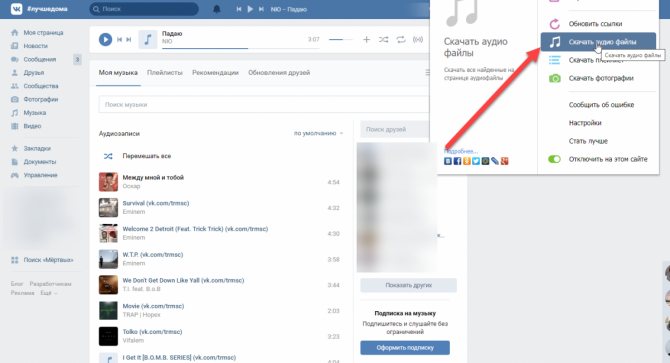This screenshot has height=363, width=670.
Task: Click the Показать других button
Action: (408, 285)
